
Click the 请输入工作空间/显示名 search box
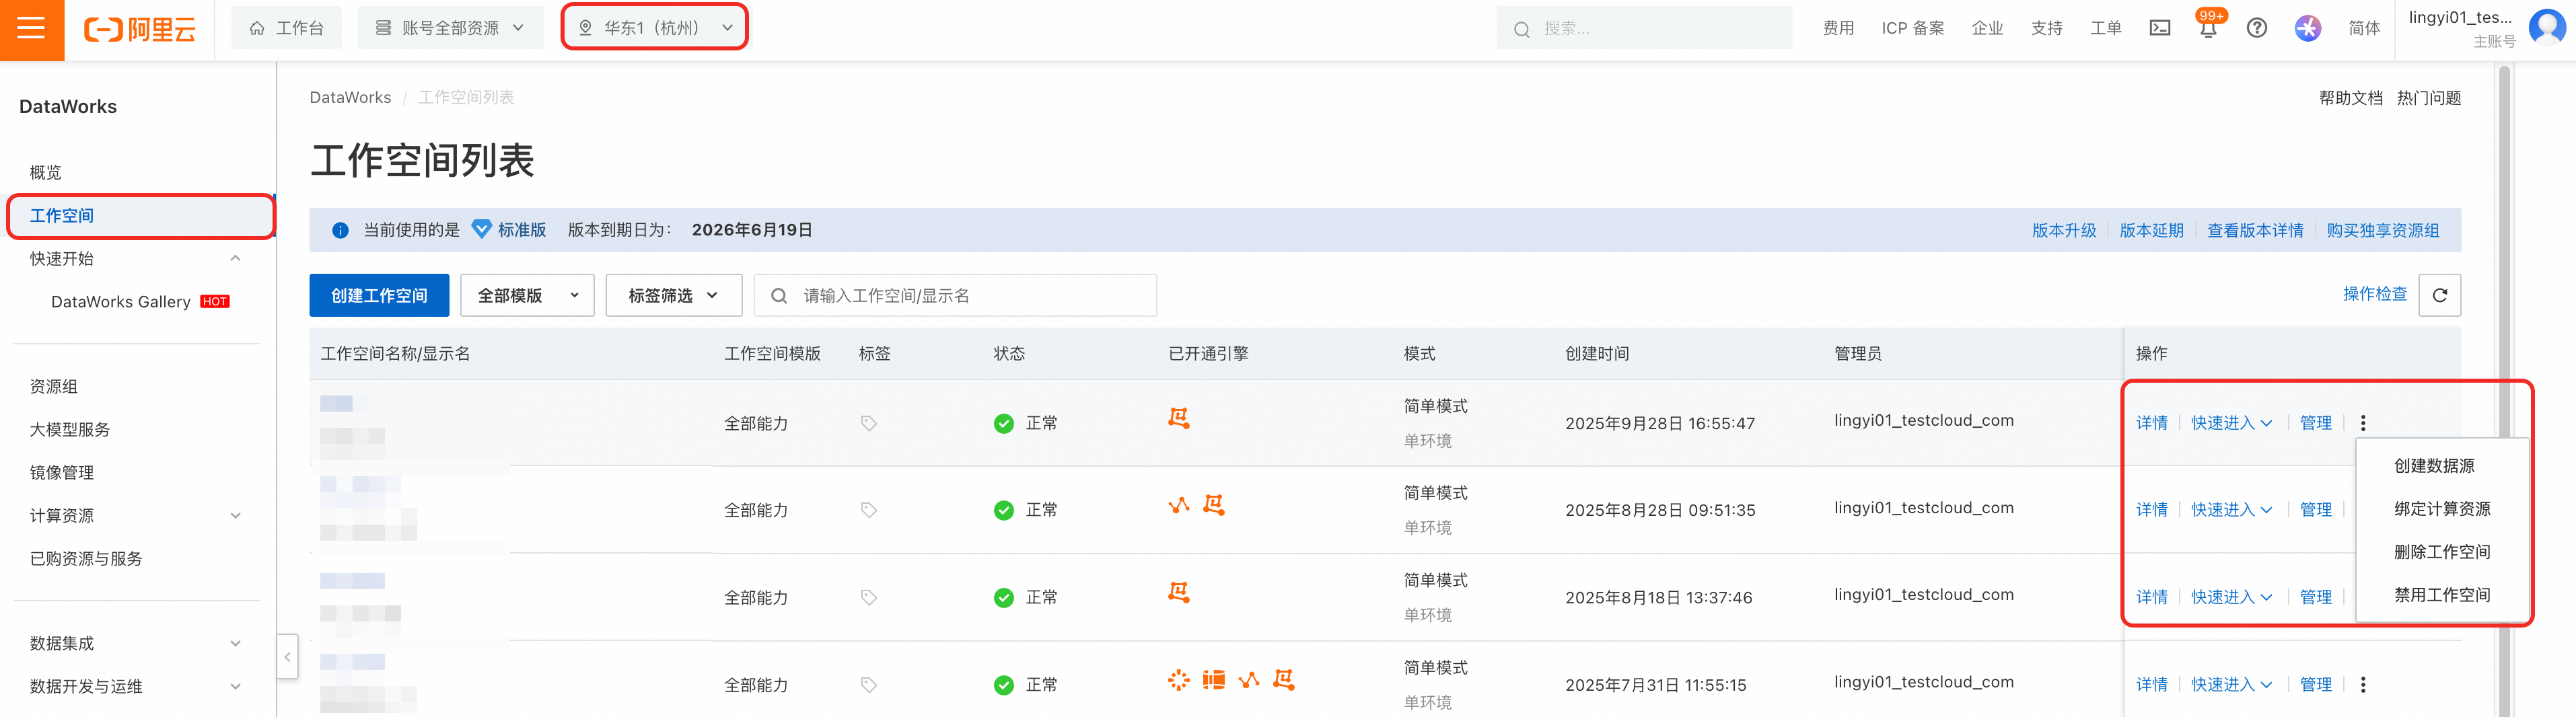(955, 295)
